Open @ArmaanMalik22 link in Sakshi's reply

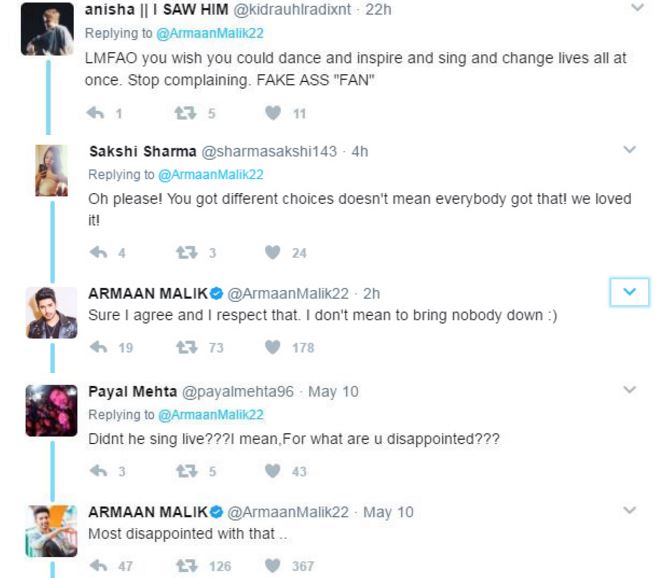click(x=211, y=174)
